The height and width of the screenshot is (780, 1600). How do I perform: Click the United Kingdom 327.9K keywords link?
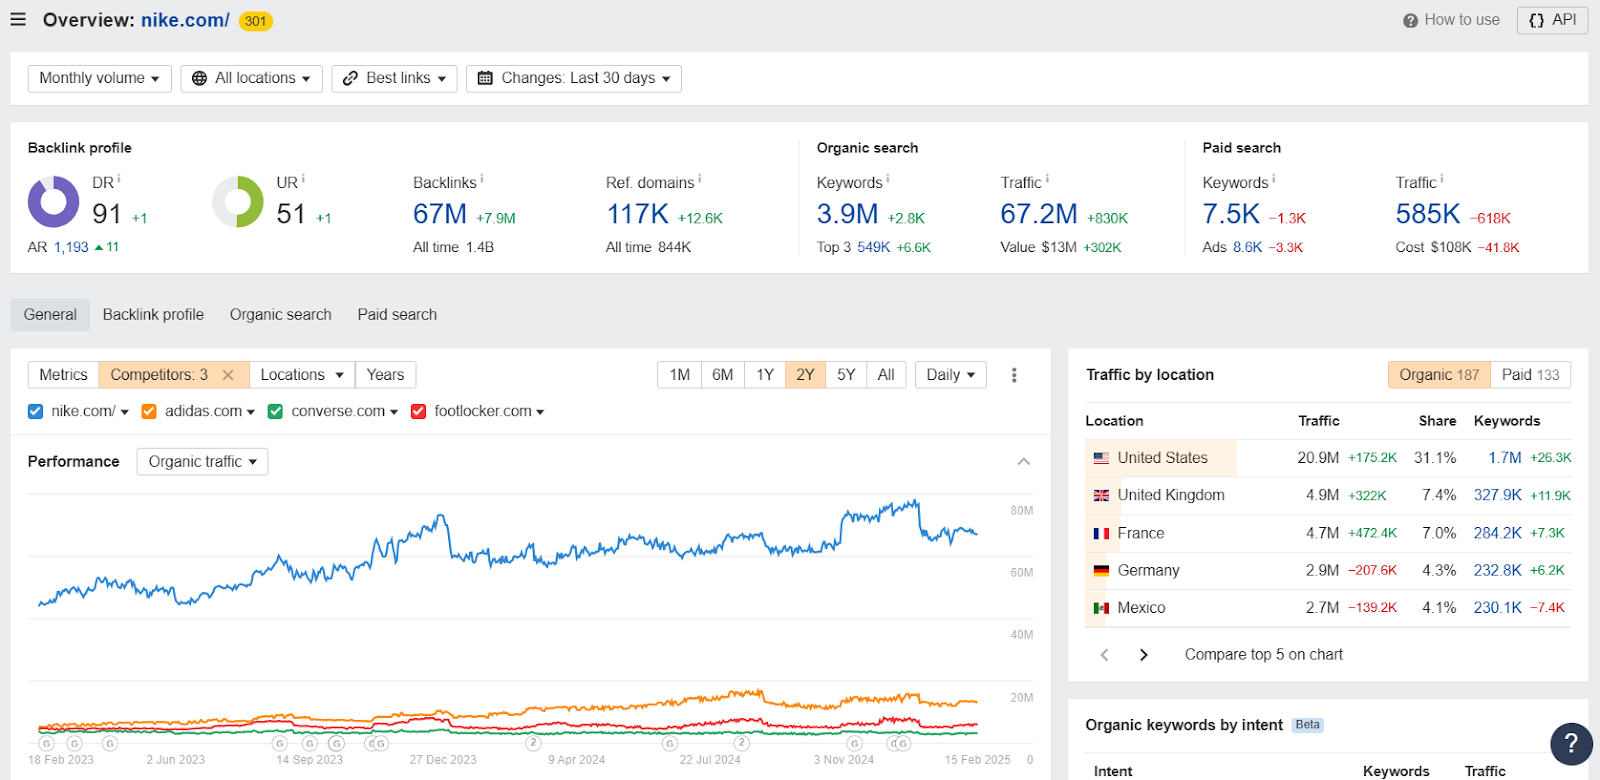1497,495
